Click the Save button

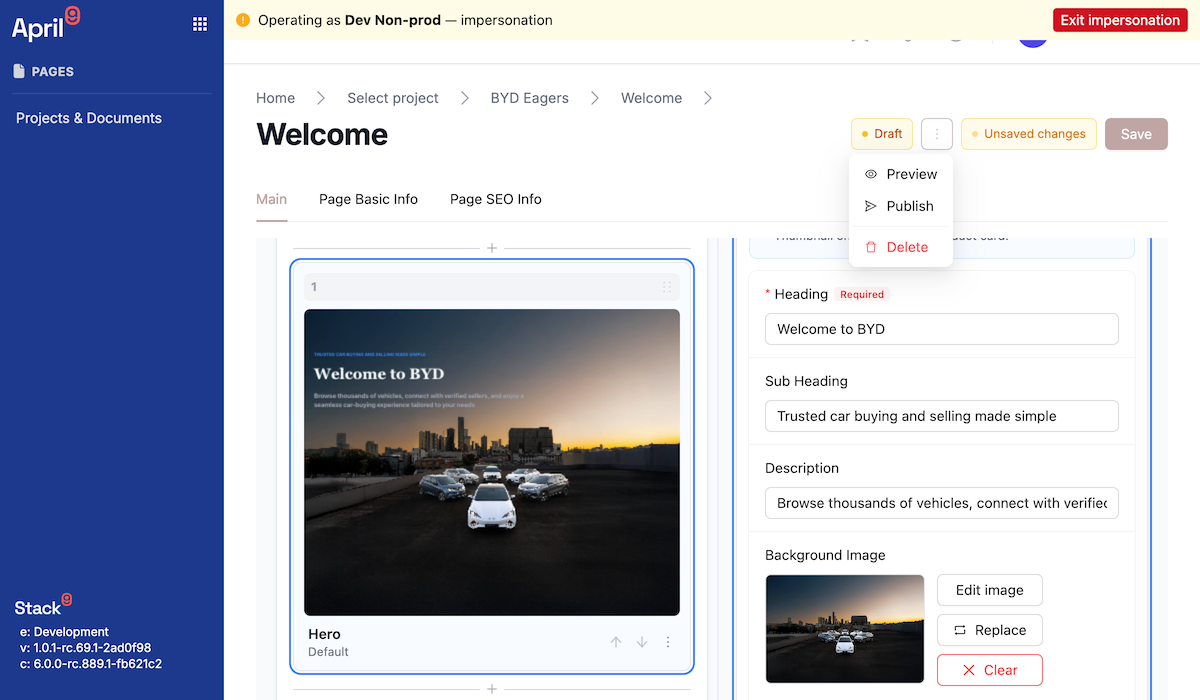[x=1136, y=134]
